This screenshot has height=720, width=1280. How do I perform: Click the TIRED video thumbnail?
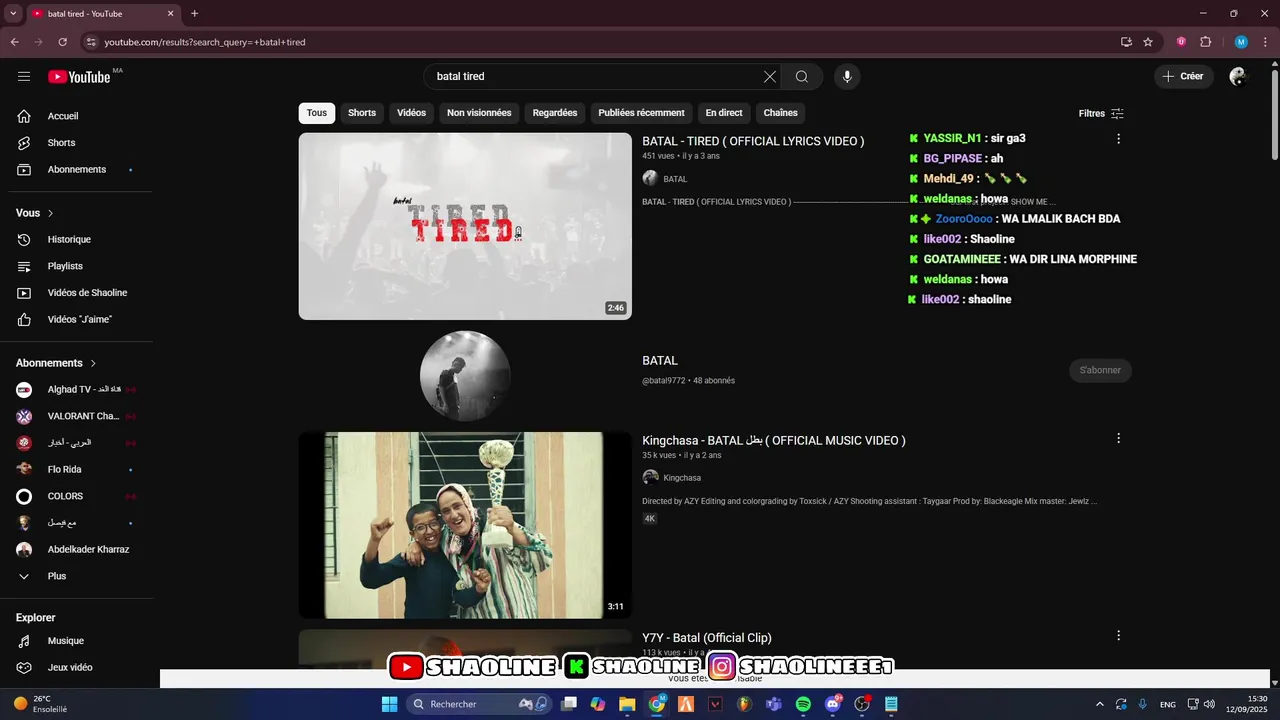click(x=465, y=226)
